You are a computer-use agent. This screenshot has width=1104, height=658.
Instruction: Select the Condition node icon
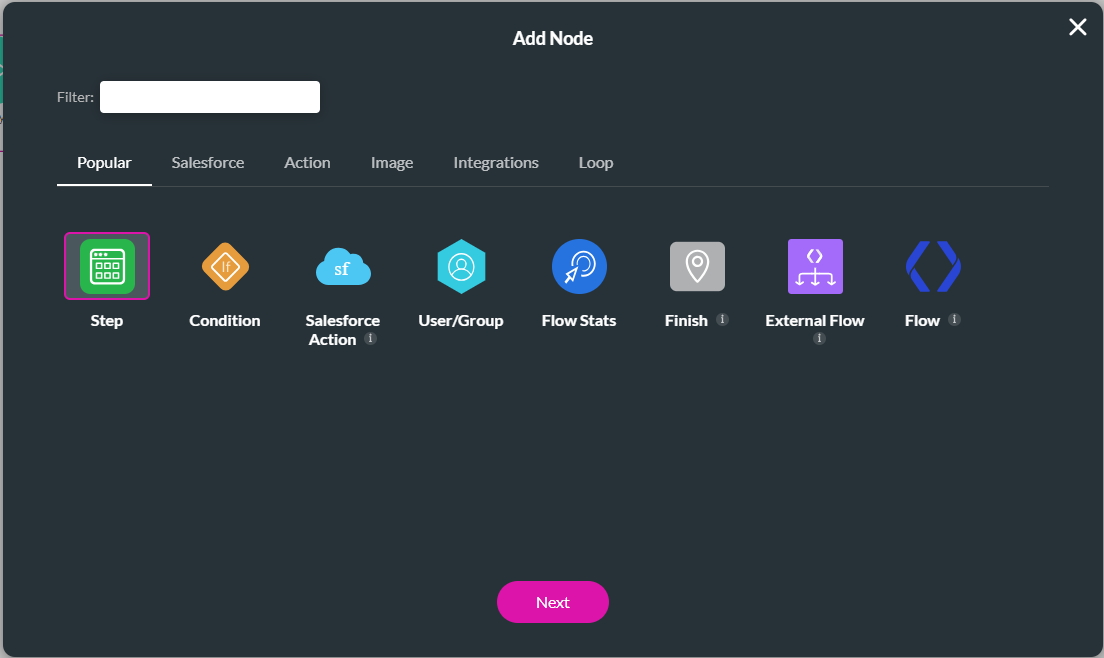click(x=224, y=266)
